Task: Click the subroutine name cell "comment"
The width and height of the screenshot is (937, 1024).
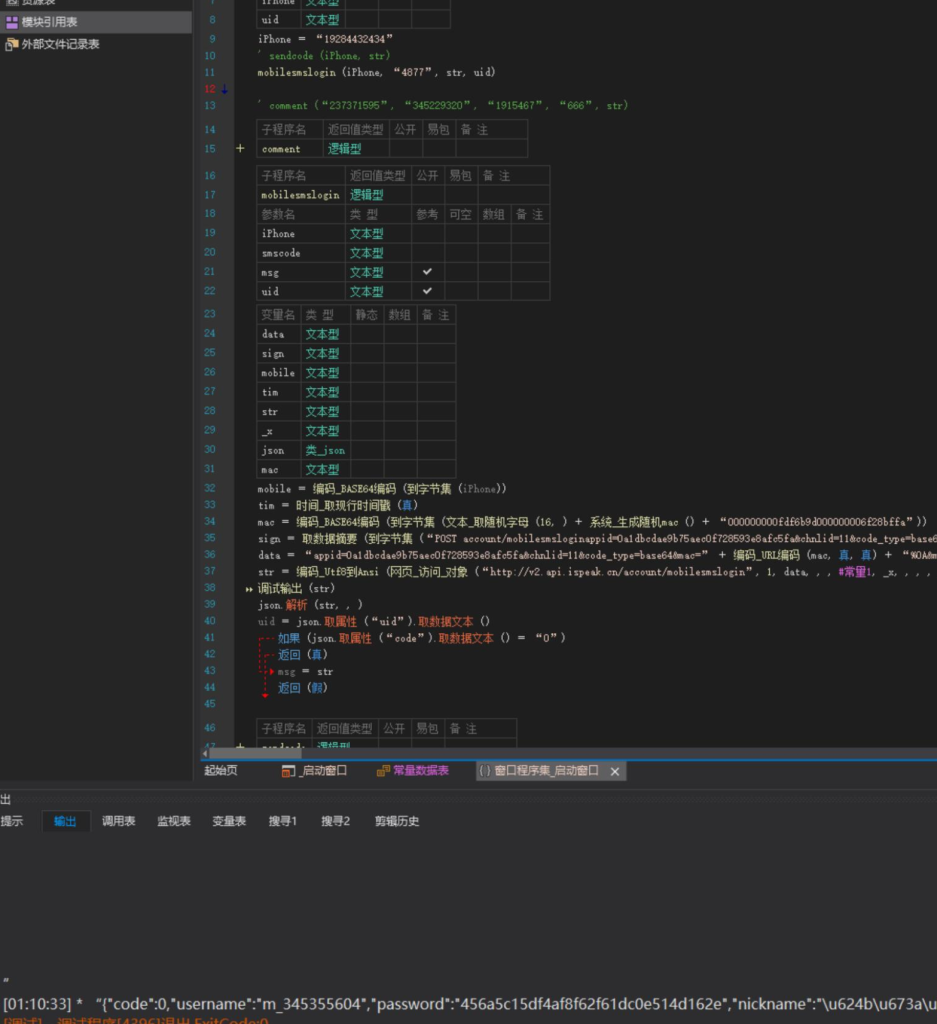Action: [x=290, y=149]
